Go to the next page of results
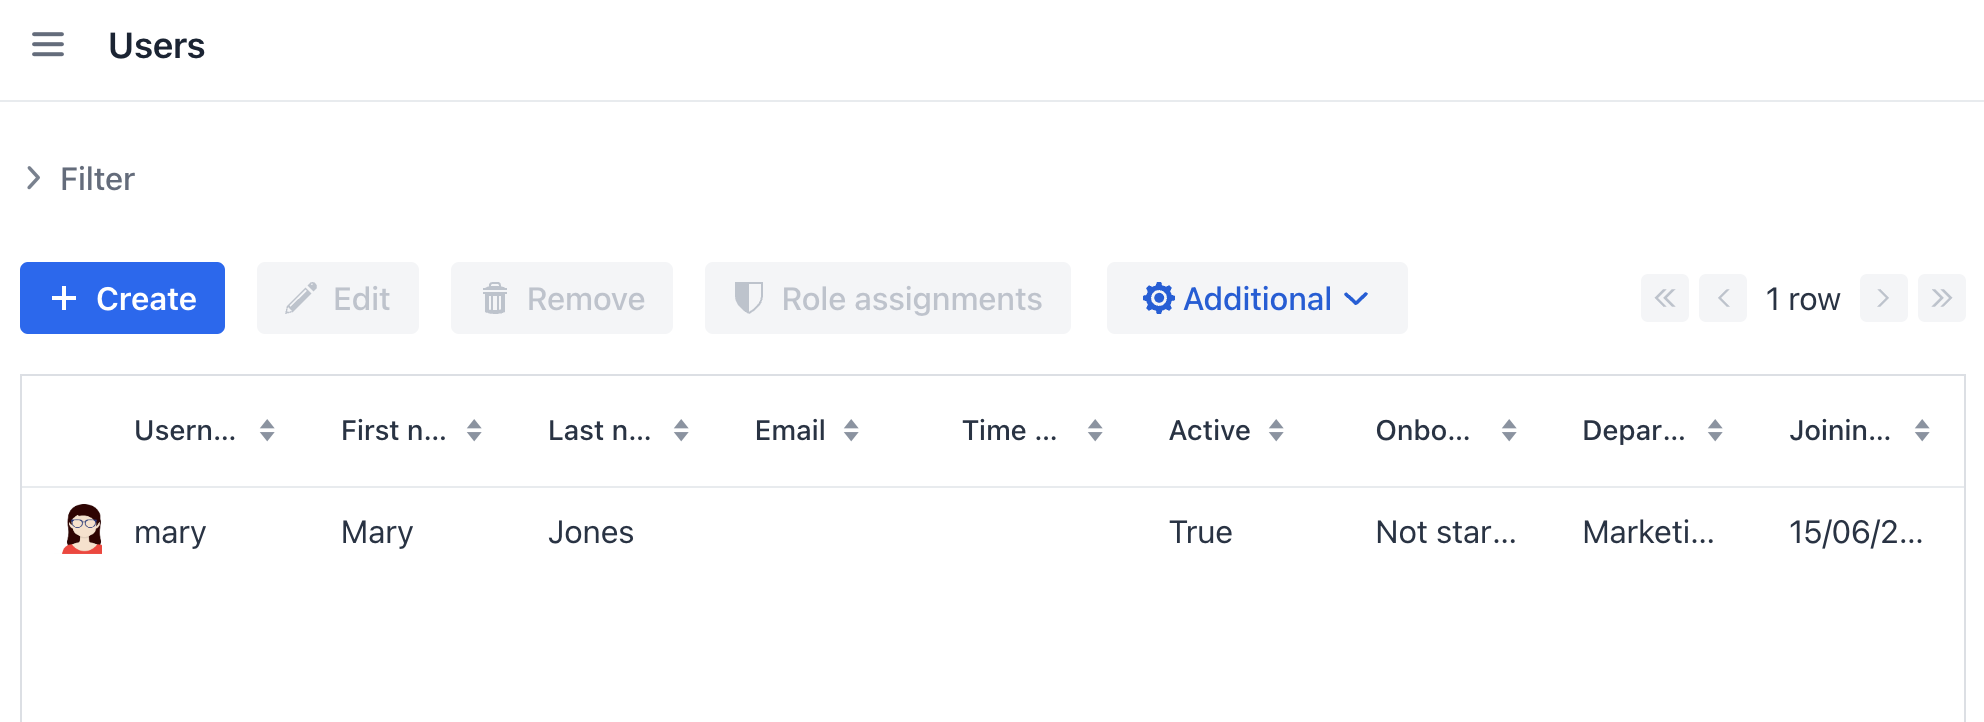 point(1883,298)
